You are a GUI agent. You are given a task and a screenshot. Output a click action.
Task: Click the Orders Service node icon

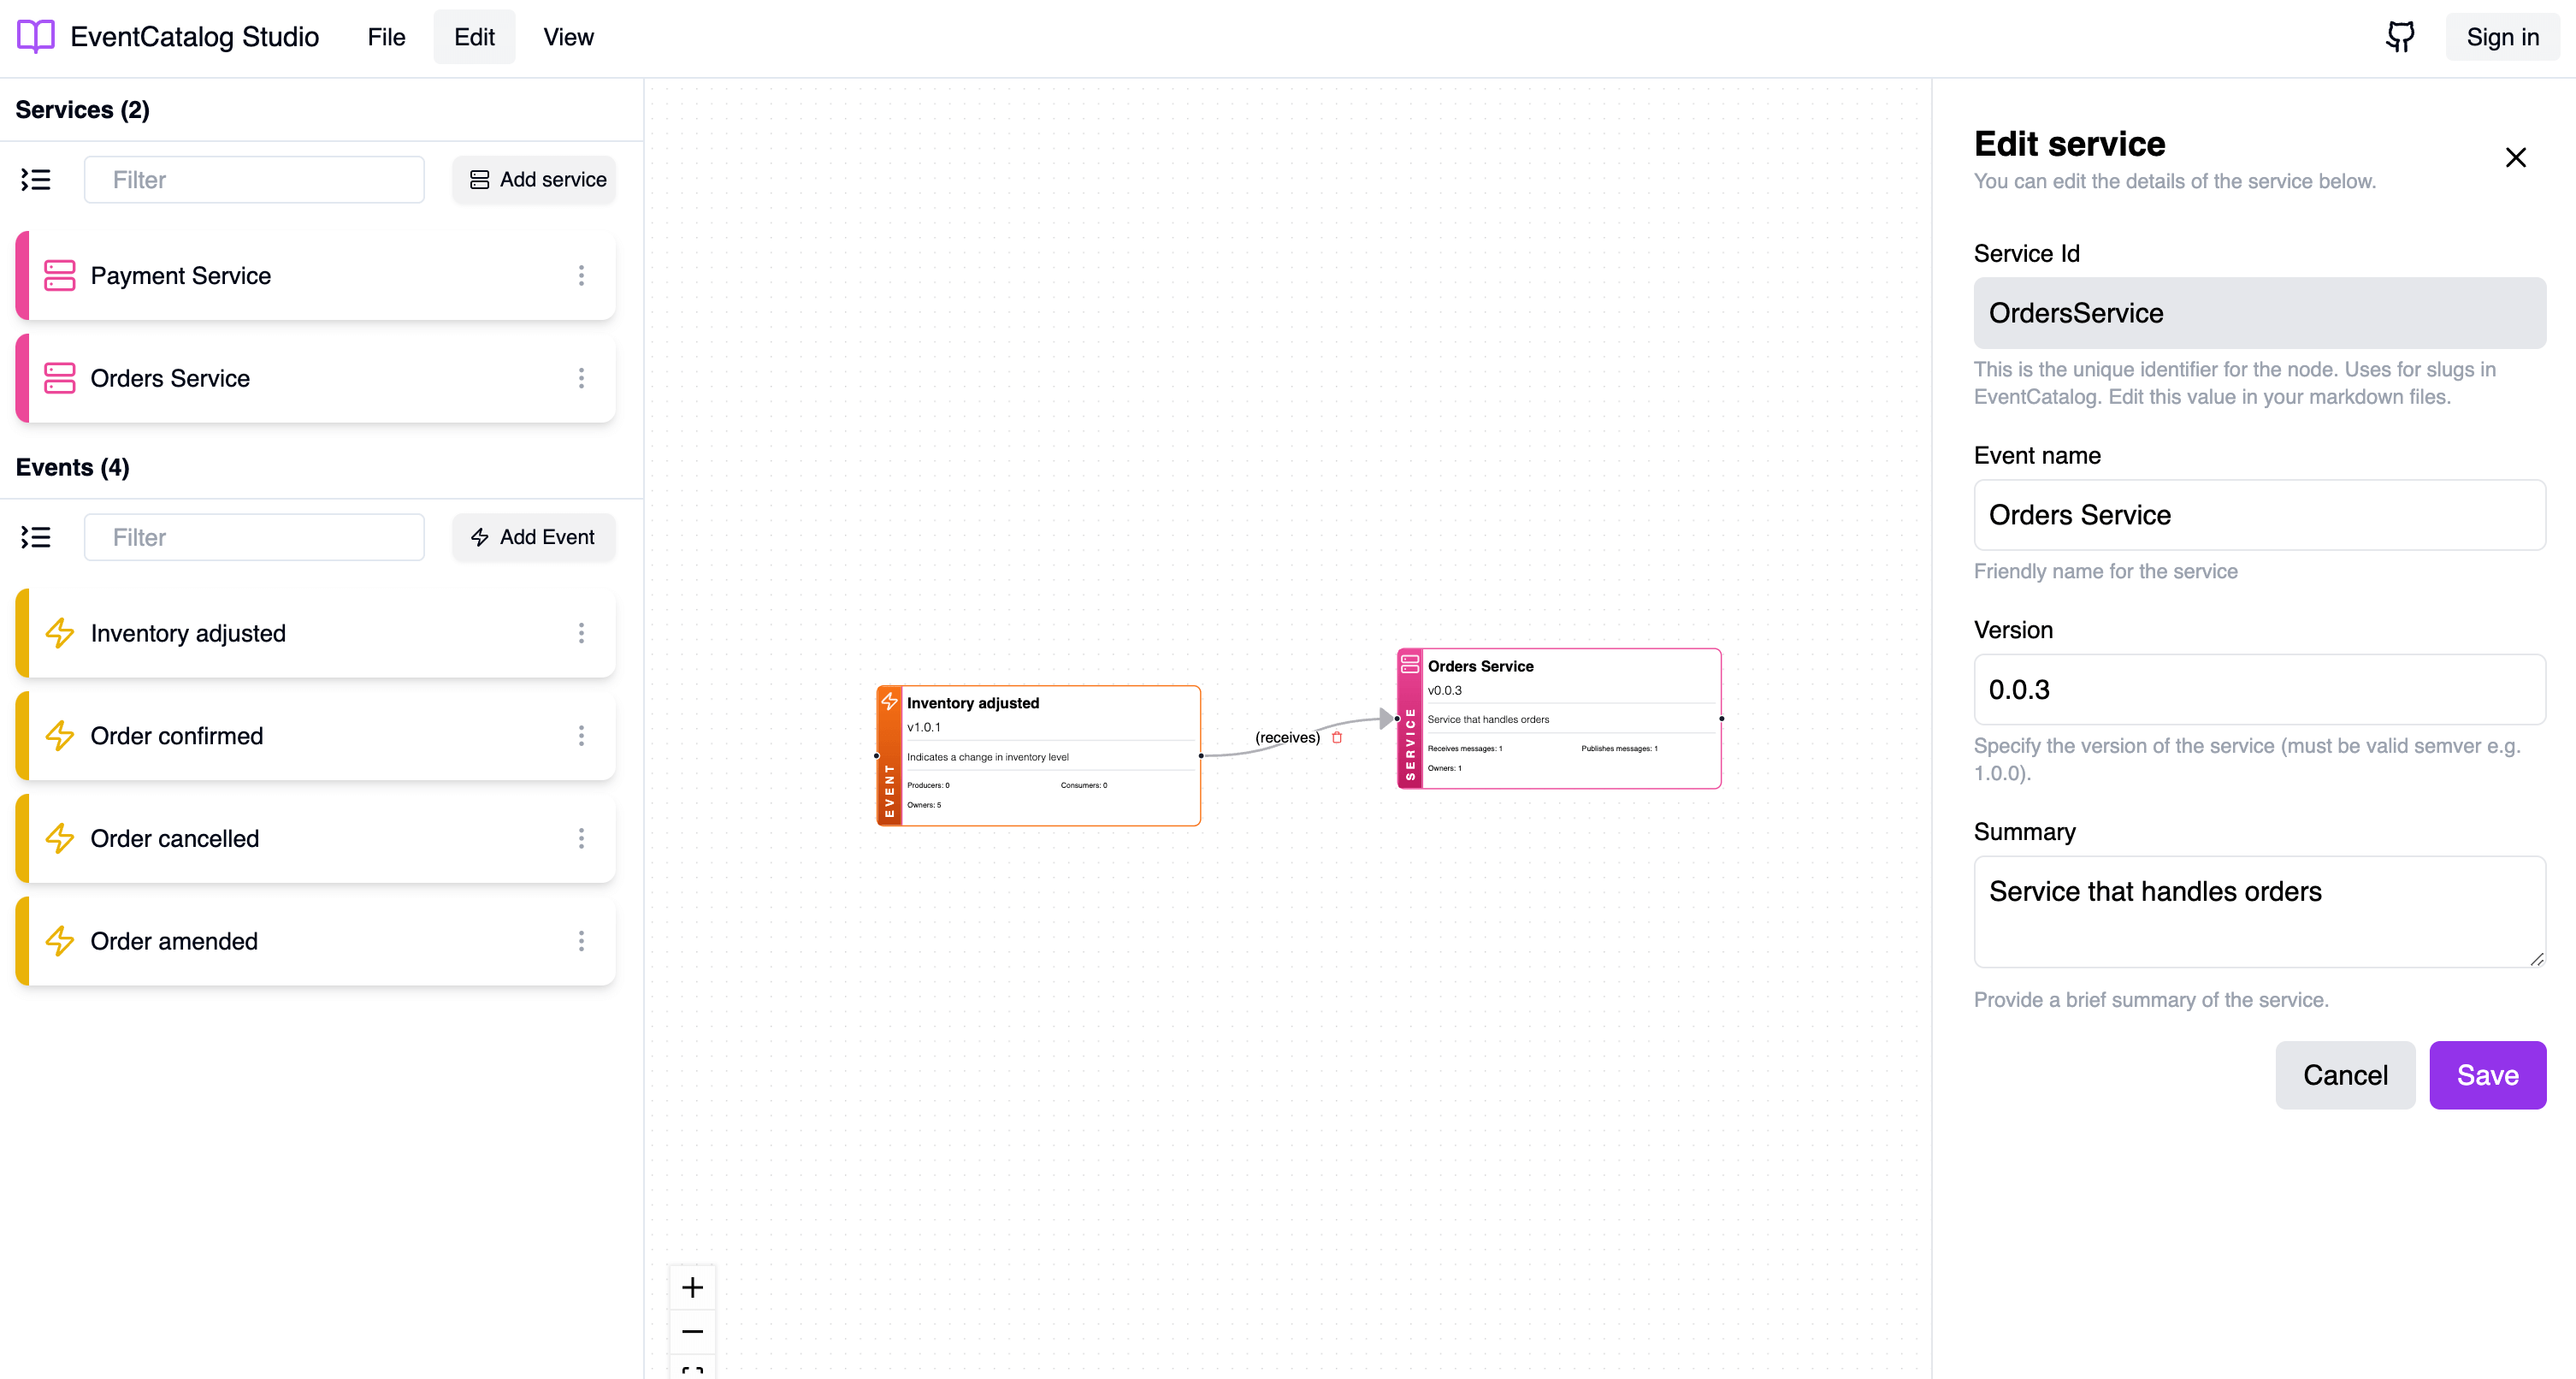1407,665
